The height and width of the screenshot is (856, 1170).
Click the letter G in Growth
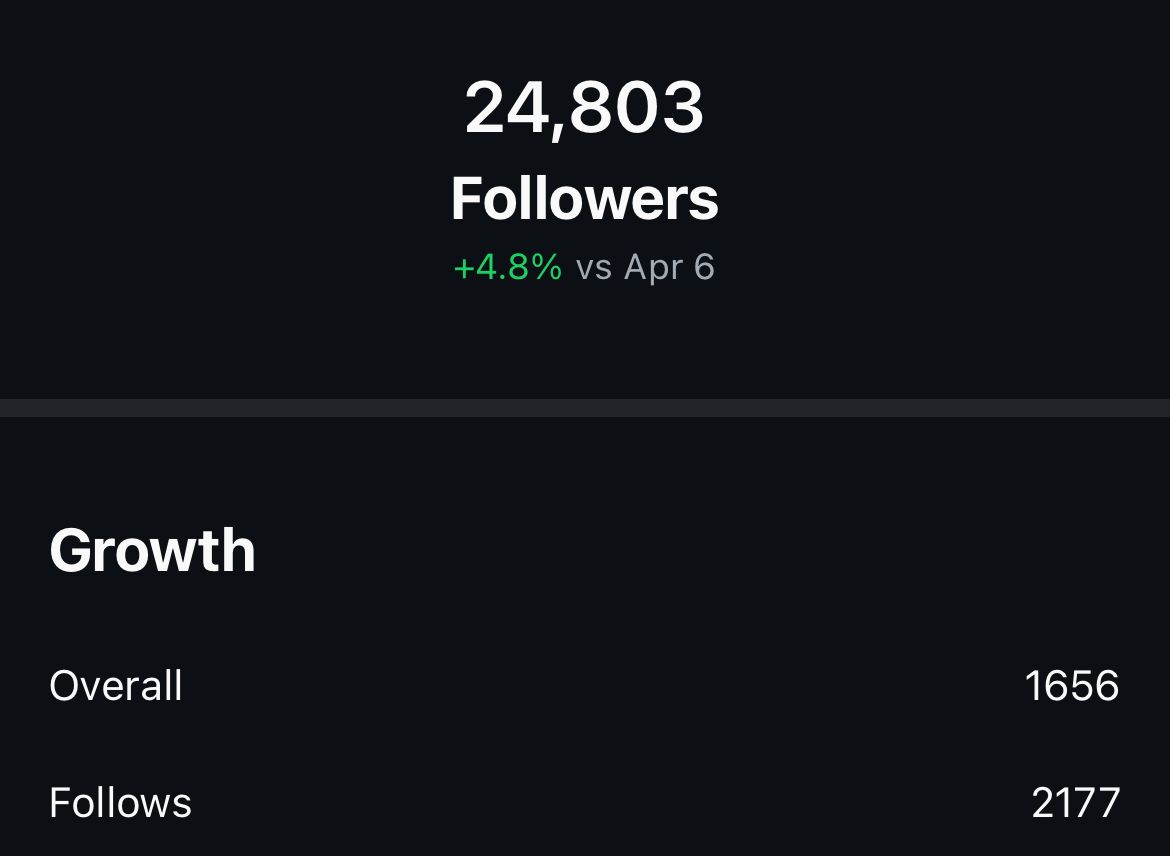point(70,551)
